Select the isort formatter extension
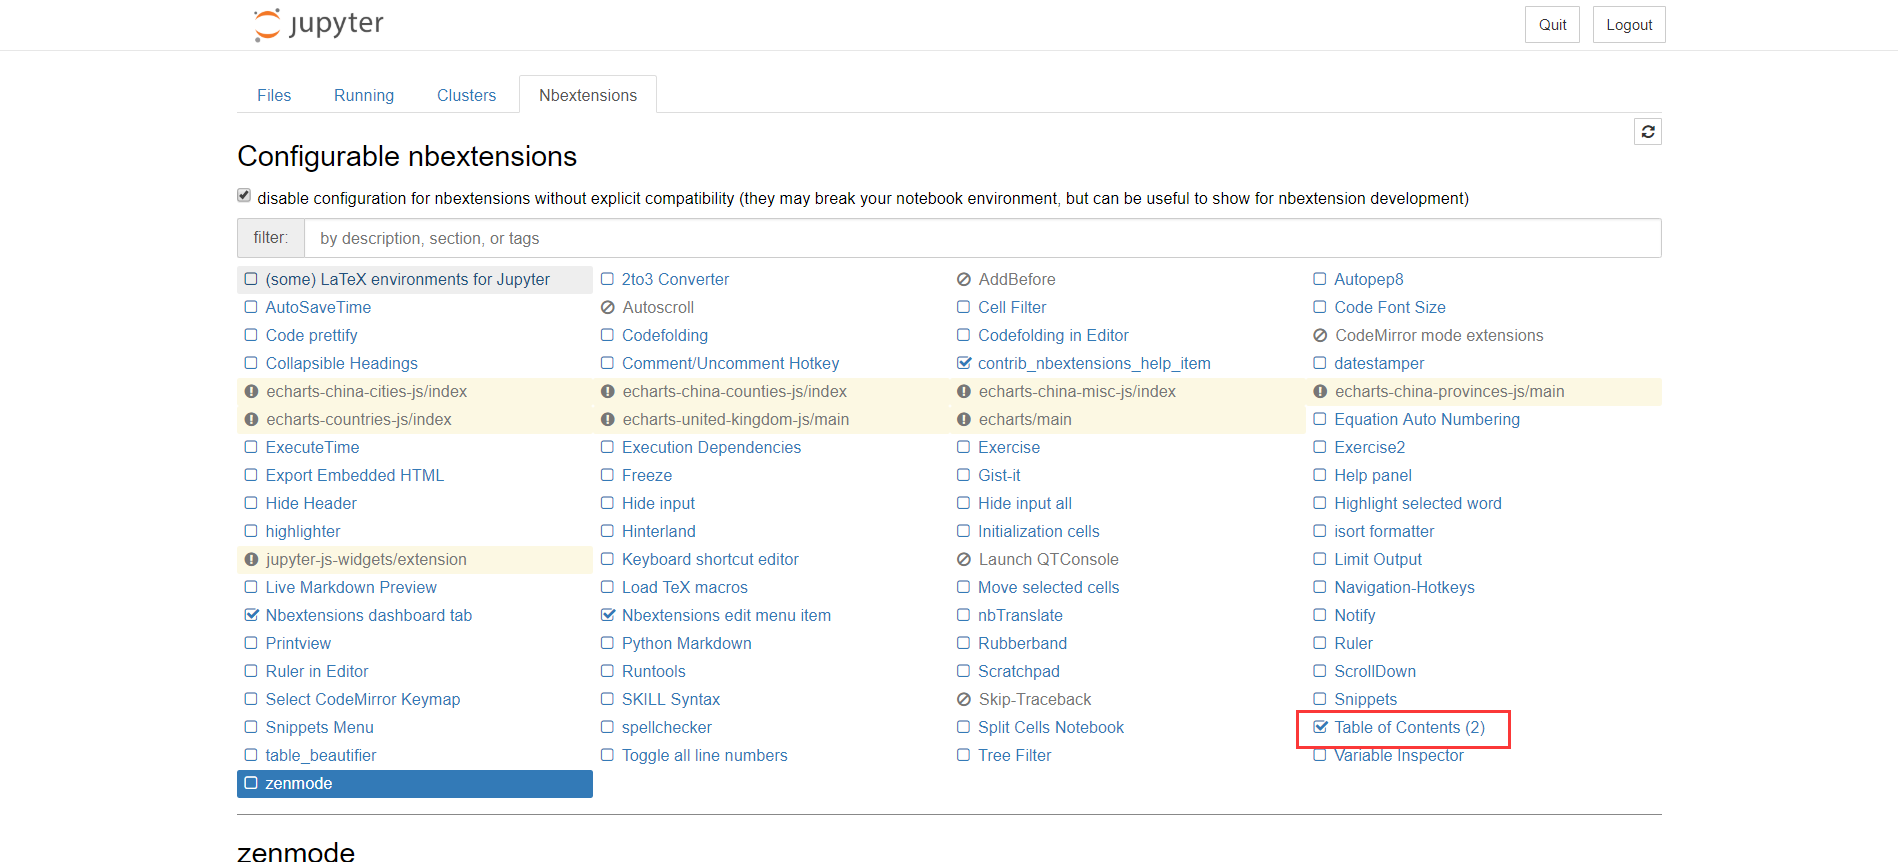 pyautogui.click(x=1384, y=532)
